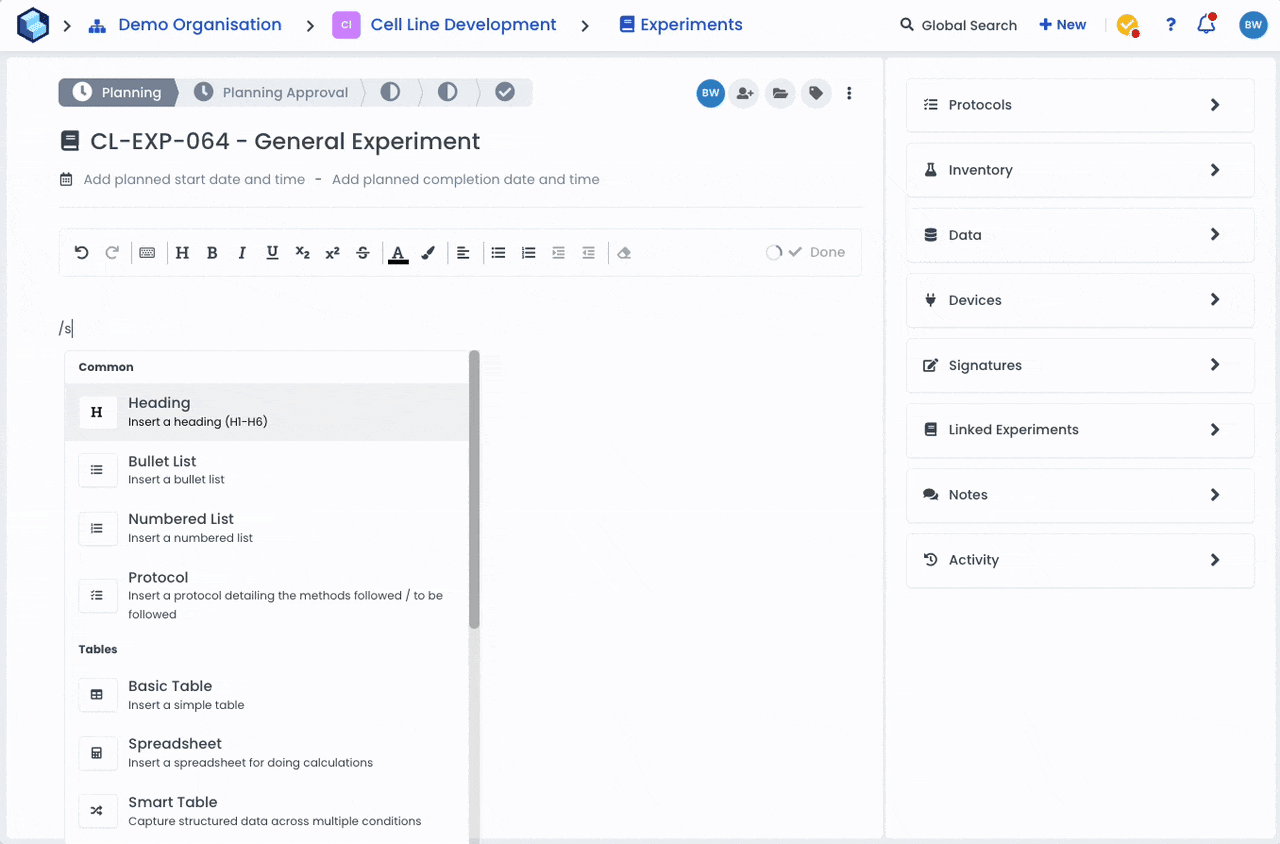The width and height of the screenshot is (1280, 844).
Task: Choose Basic Table from the slash menu
Action: pyautogui.click(x=266, y=695)
